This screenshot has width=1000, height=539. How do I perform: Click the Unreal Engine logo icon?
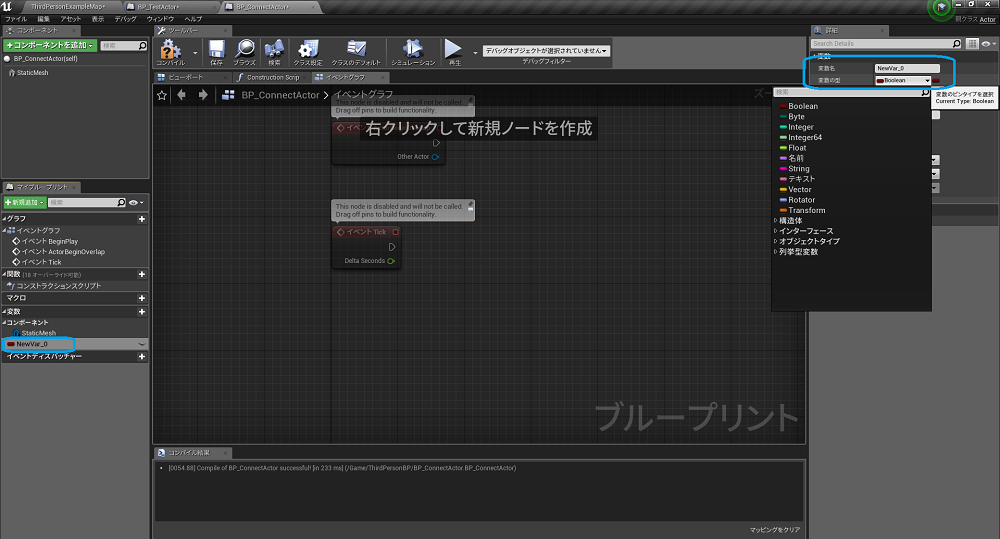click(7, 6)
